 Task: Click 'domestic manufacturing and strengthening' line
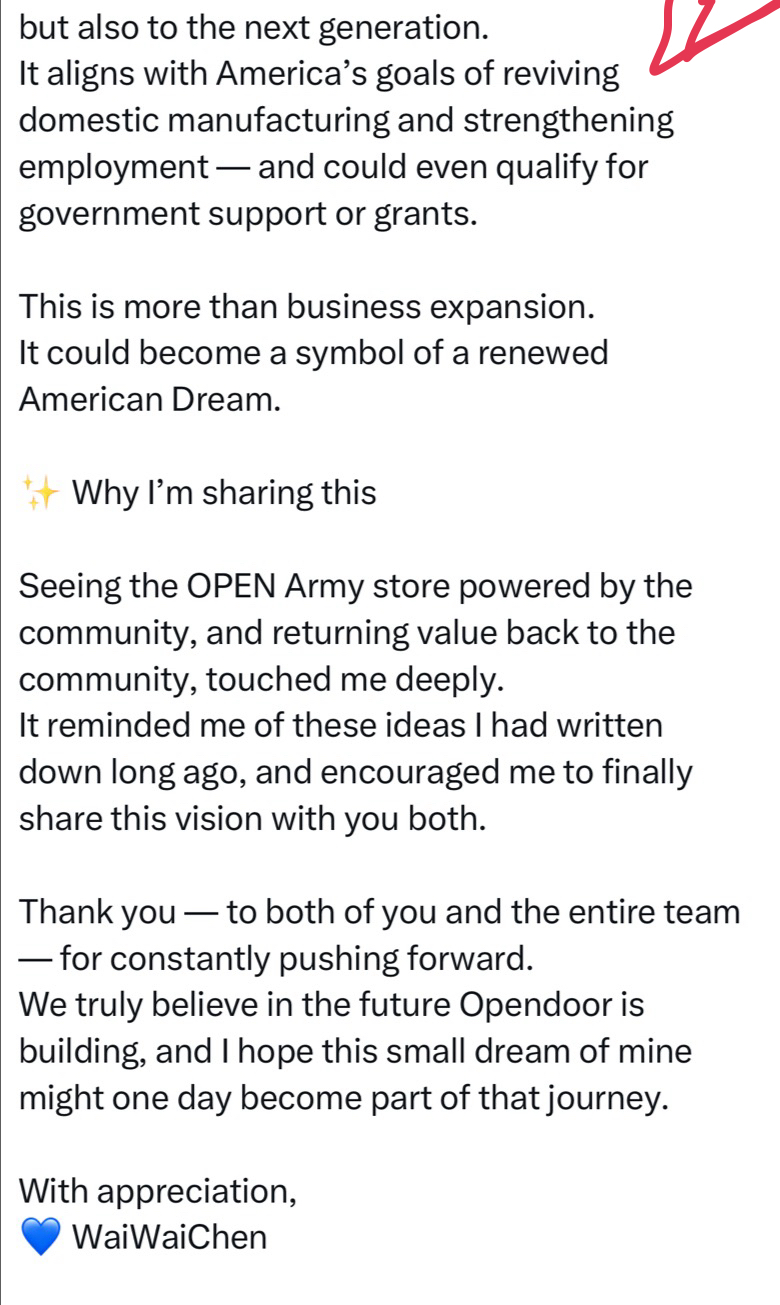tap(347, 121)
